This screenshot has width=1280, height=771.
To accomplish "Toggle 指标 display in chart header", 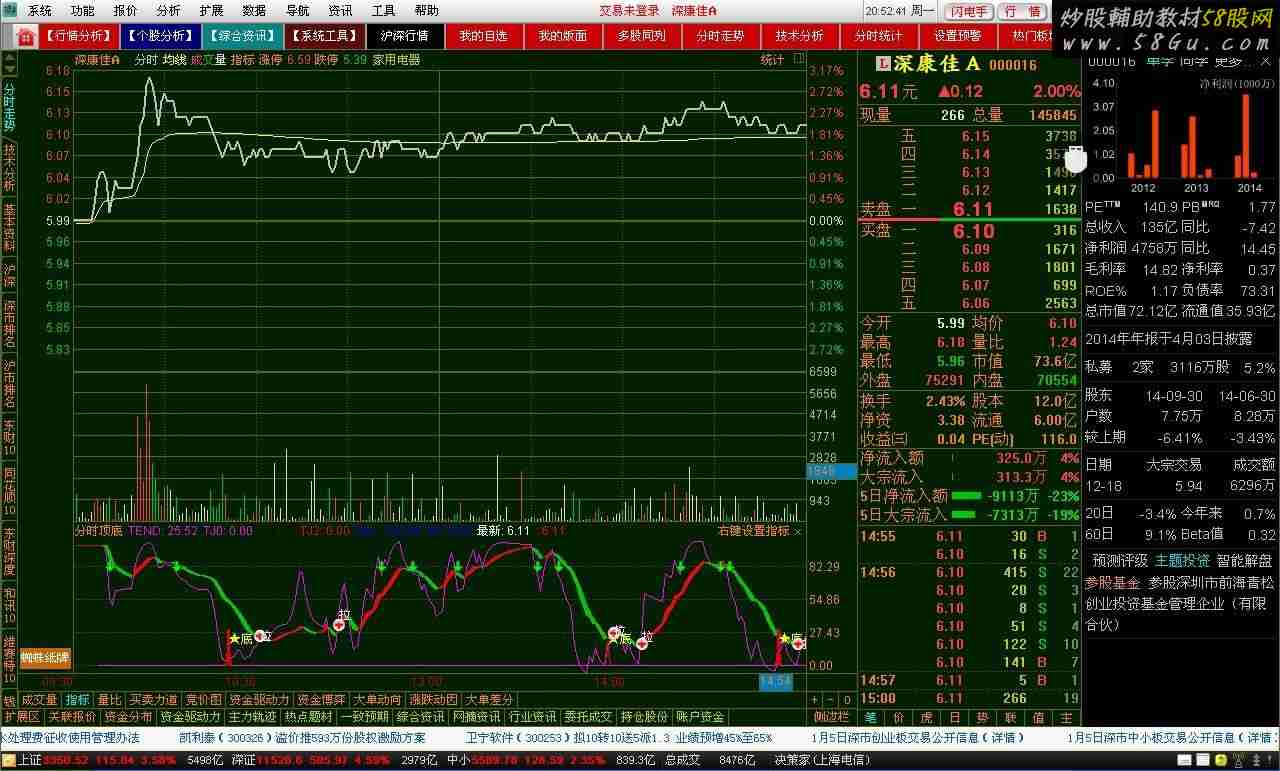I will click(243, 60).
